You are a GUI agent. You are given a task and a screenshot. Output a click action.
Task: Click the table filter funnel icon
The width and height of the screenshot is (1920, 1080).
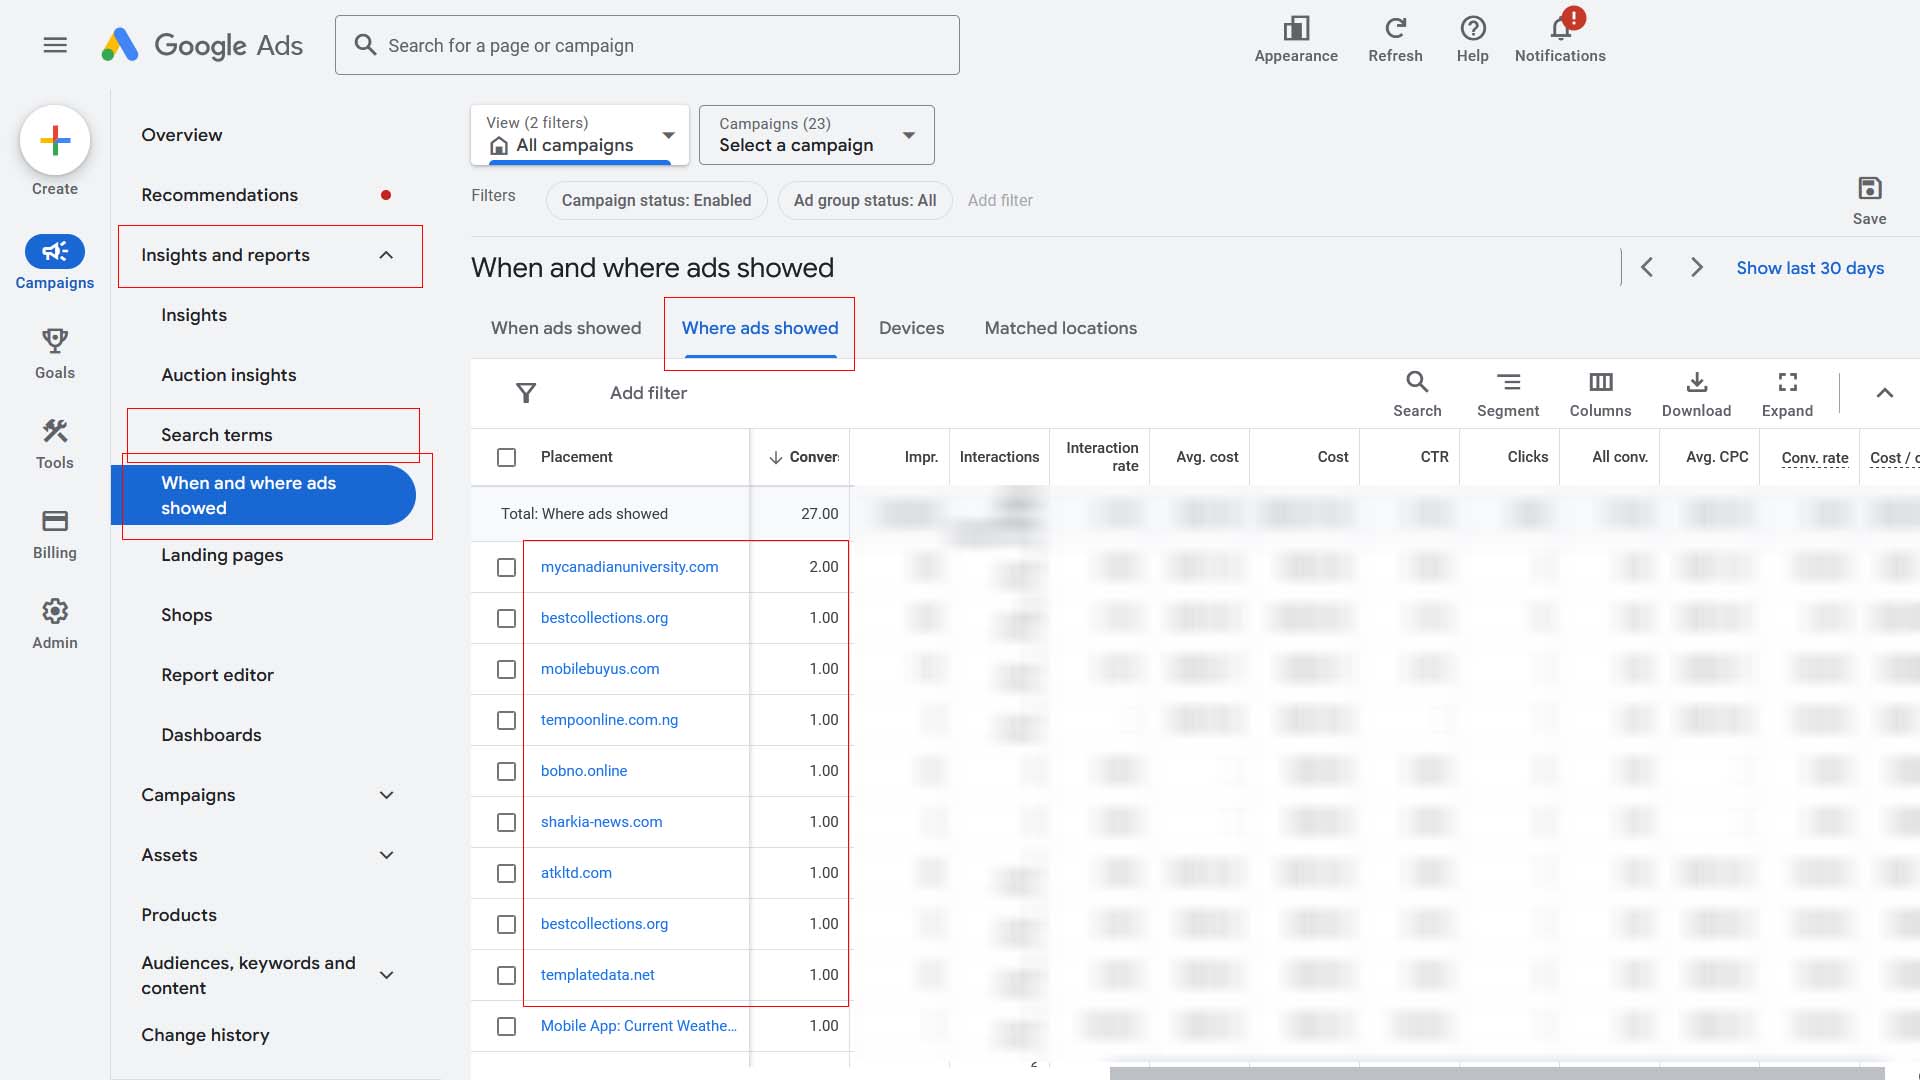click(526, 393)
